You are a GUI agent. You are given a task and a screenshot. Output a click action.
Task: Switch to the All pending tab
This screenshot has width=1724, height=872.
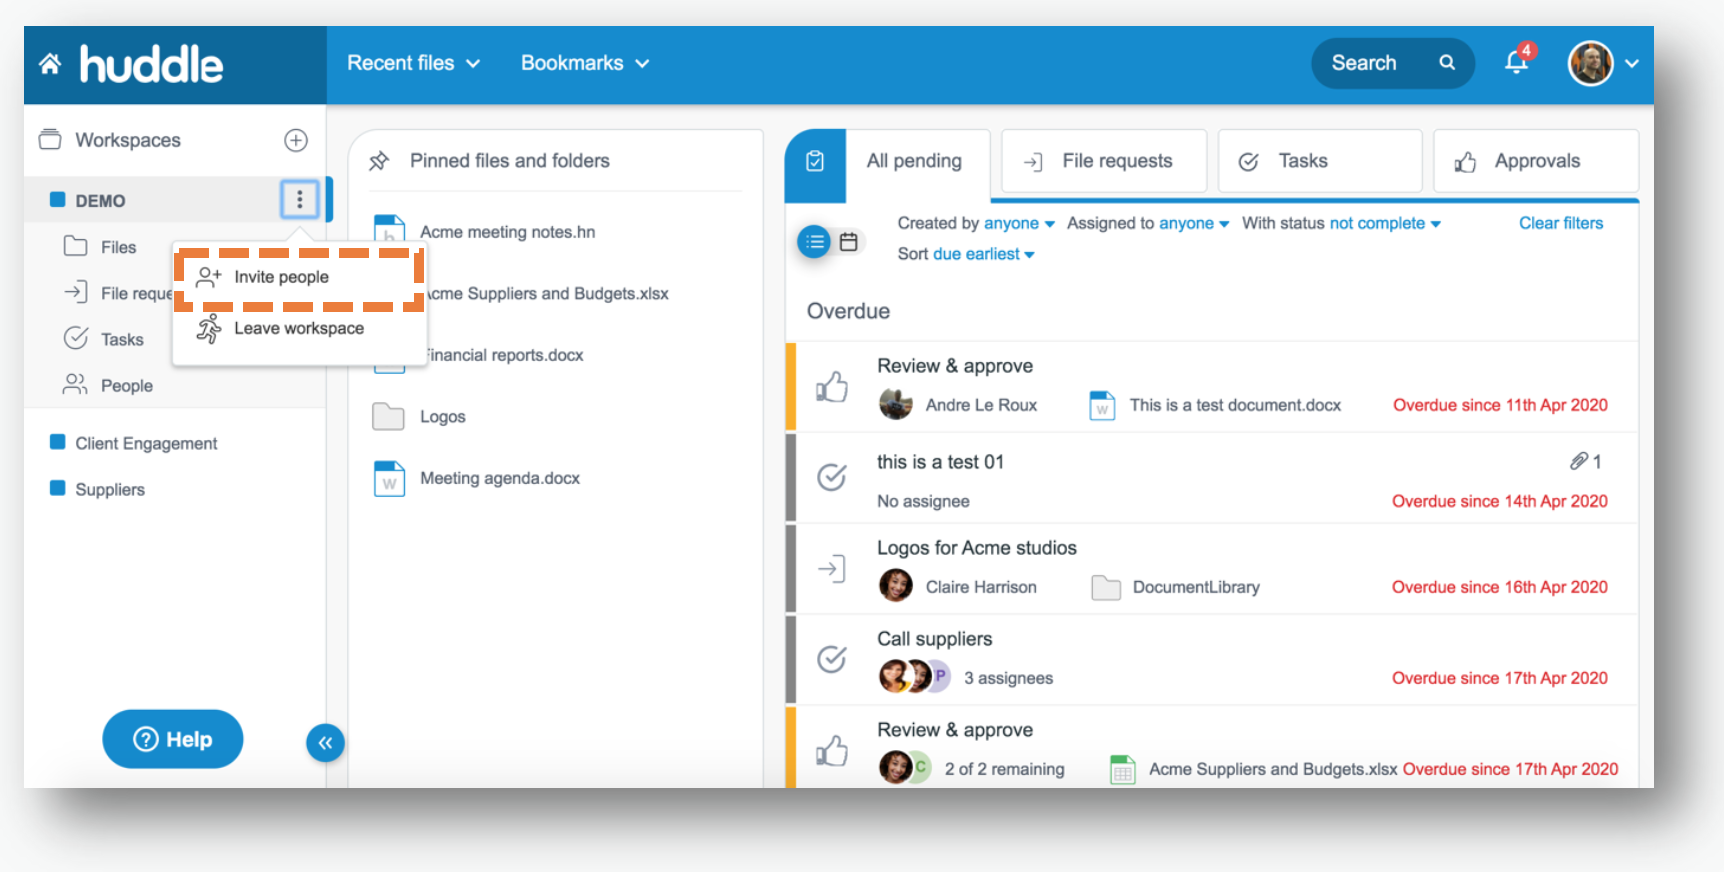(x=914, y=161)
